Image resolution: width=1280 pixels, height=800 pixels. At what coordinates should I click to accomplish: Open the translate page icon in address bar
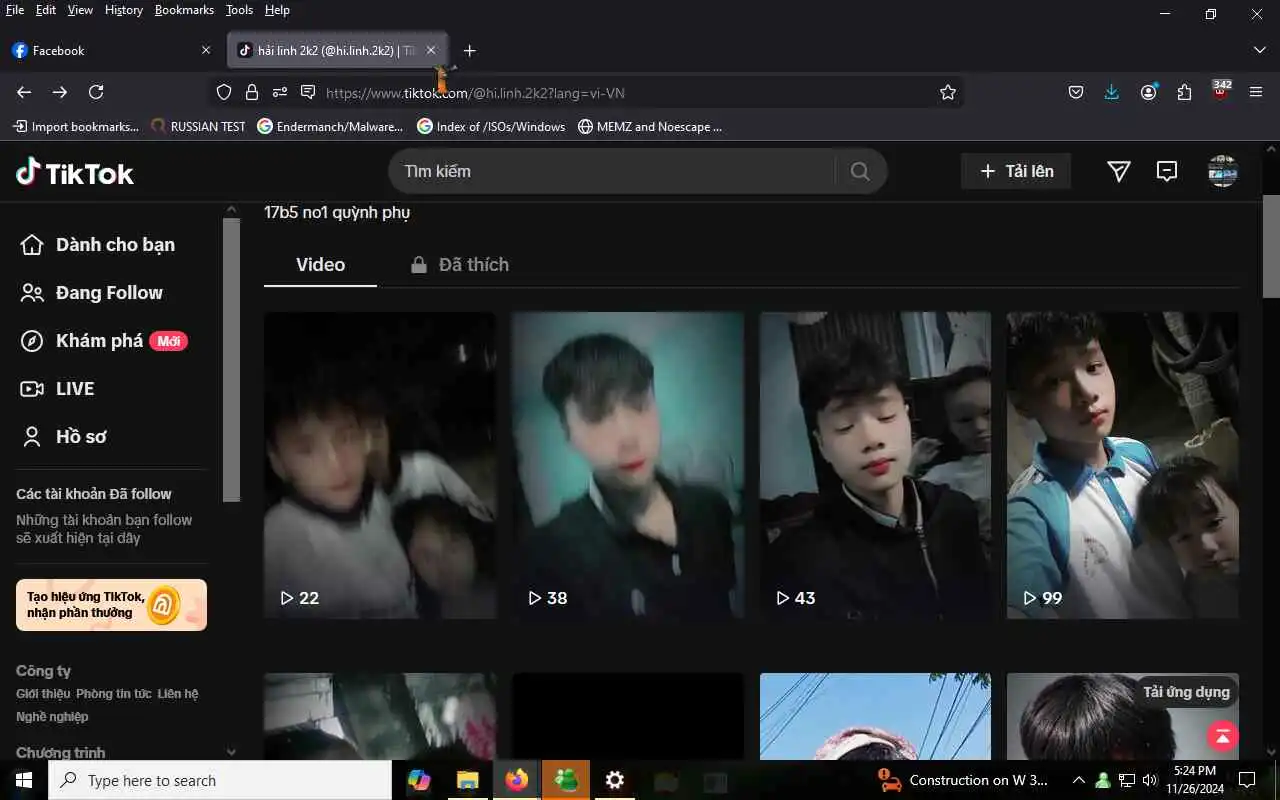coord(308,92)
